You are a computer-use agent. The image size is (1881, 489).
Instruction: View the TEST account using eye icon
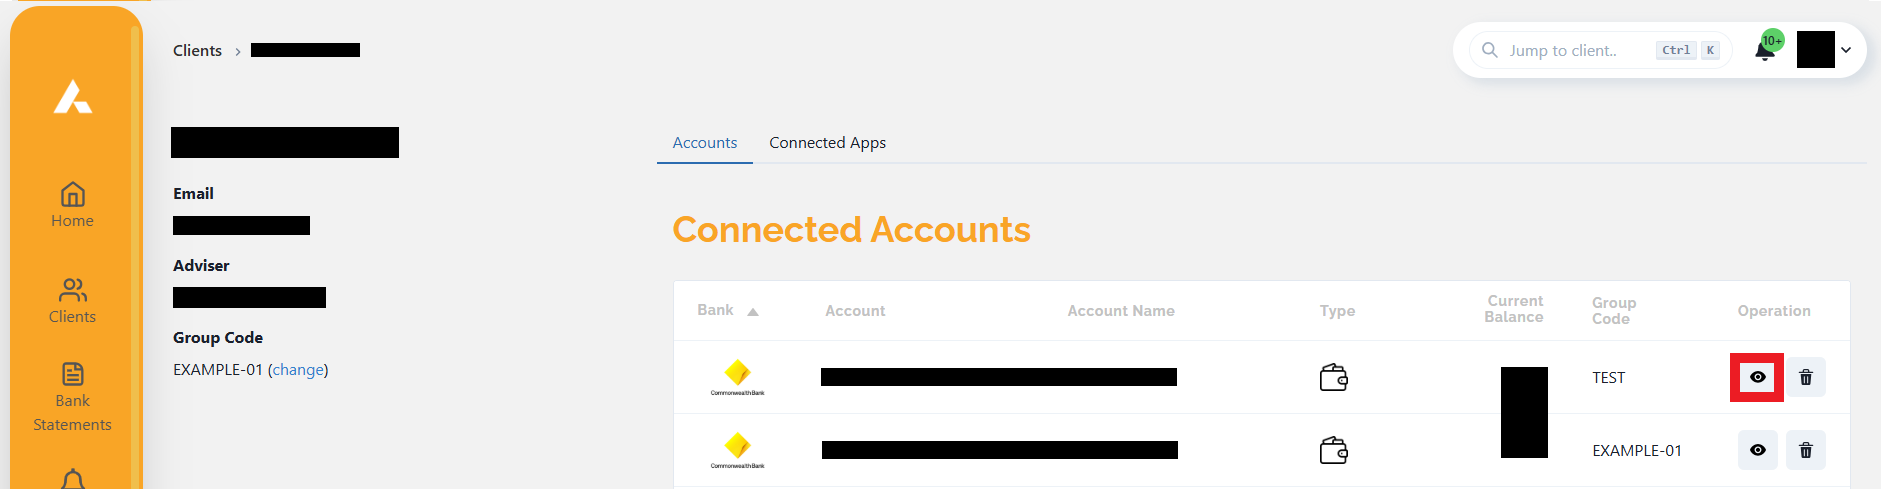pos(1757,377)
